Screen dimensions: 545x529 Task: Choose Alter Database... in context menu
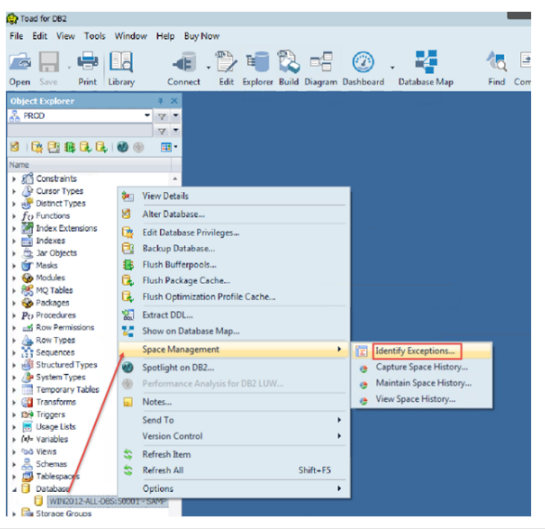[234, 214]
